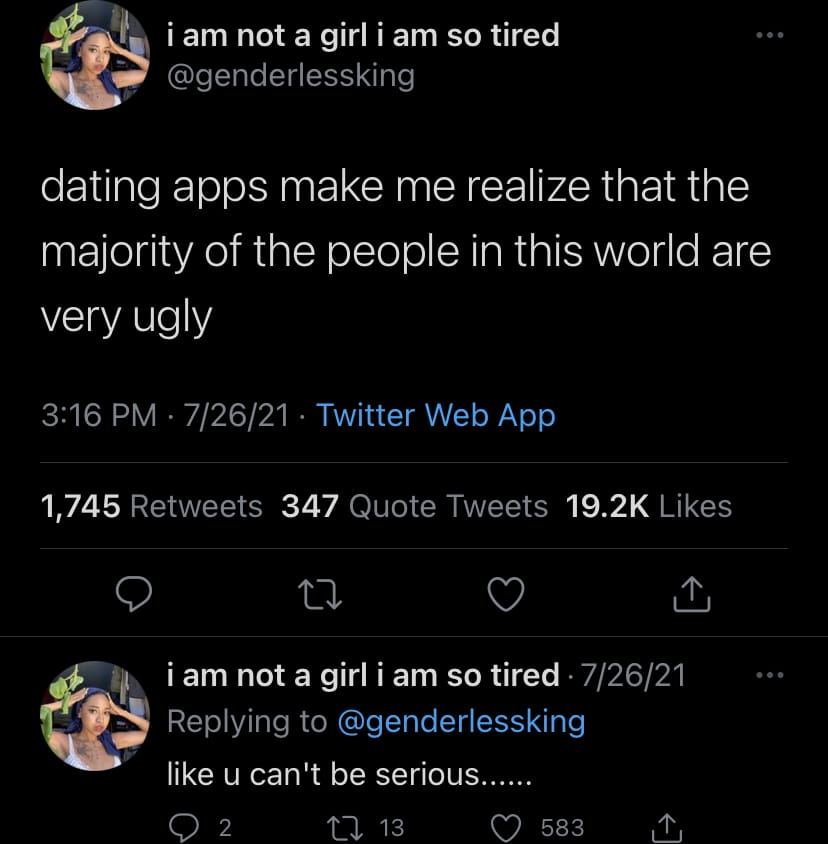
Task: Open Twitter Web App source link
Action: tap(436, 416)
